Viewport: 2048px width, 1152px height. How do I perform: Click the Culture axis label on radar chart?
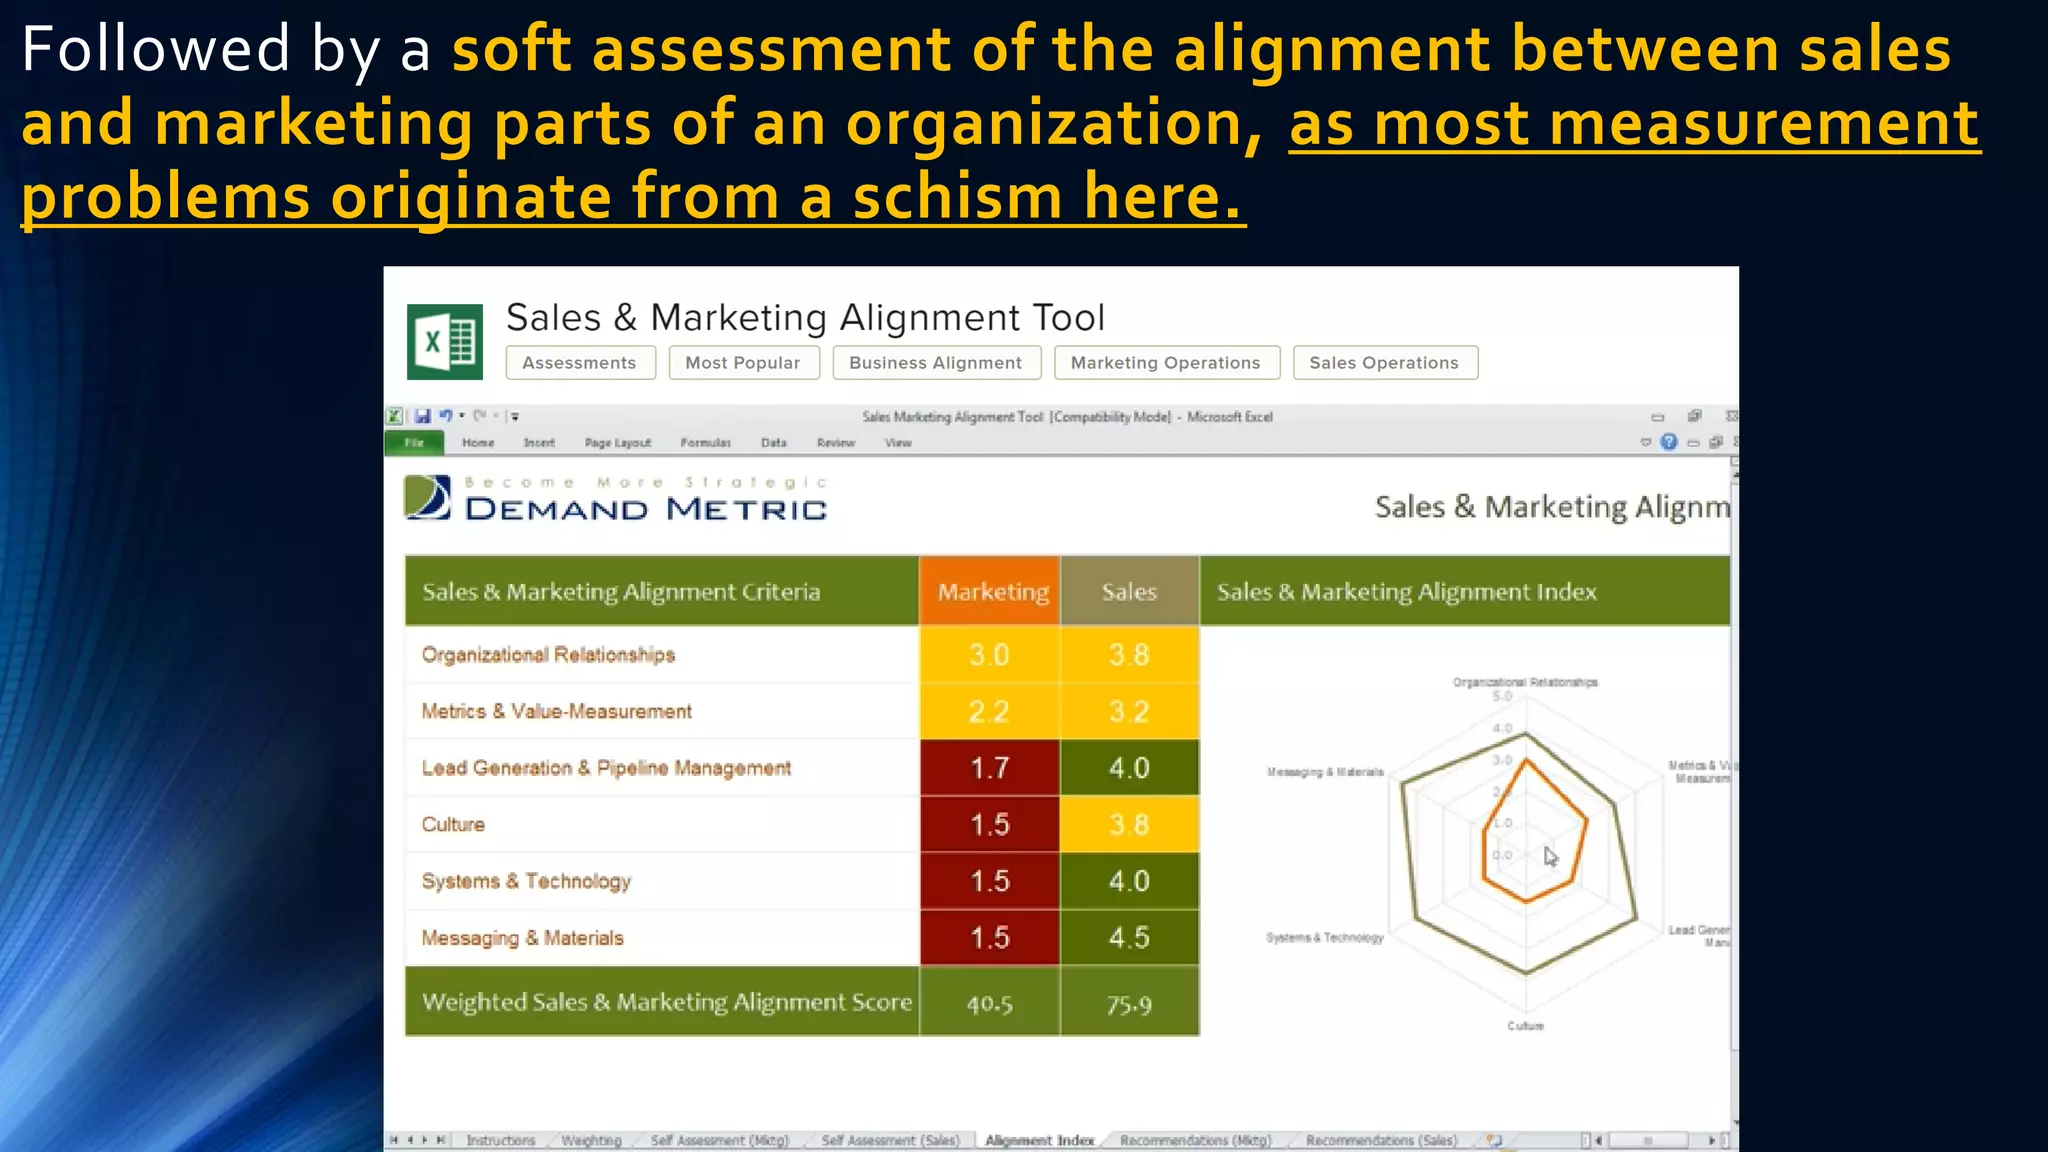pos(1526,1026)
